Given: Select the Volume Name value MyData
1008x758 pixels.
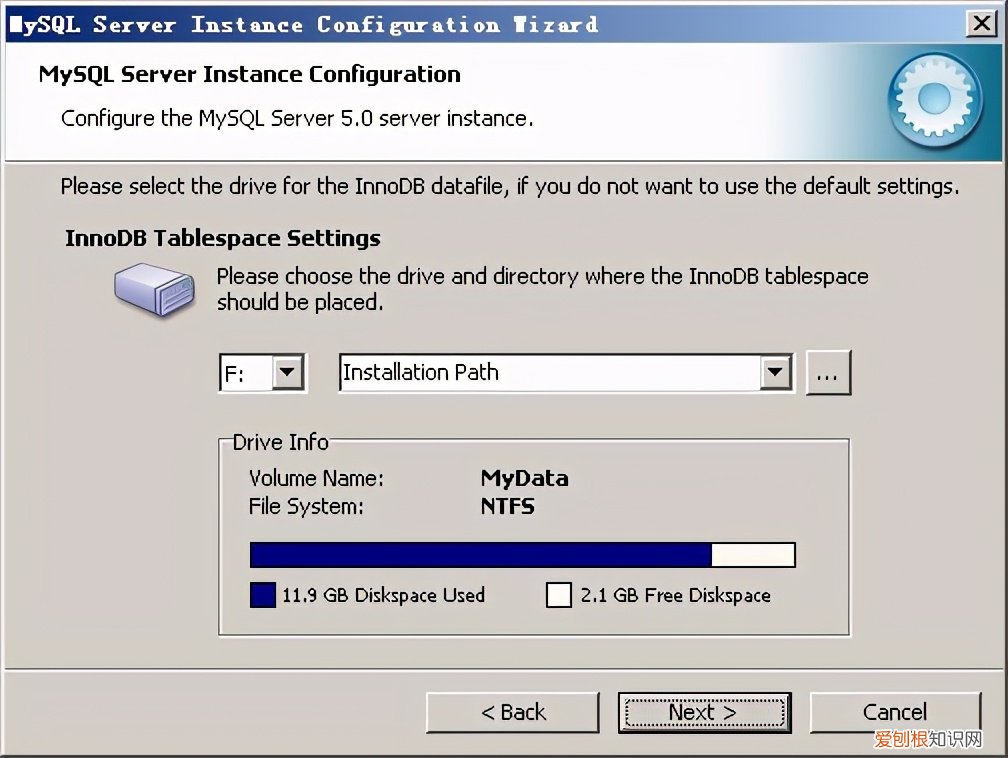Looking at the screenshot, I should tap(524, 478).
